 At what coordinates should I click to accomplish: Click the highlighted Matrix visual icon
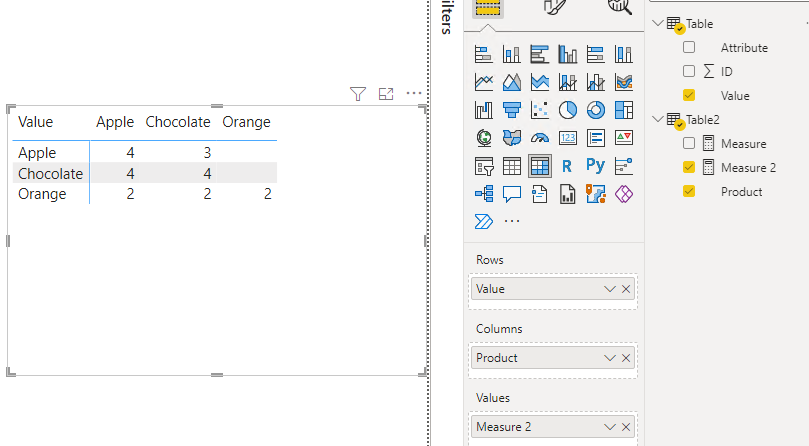click(540, 166)
